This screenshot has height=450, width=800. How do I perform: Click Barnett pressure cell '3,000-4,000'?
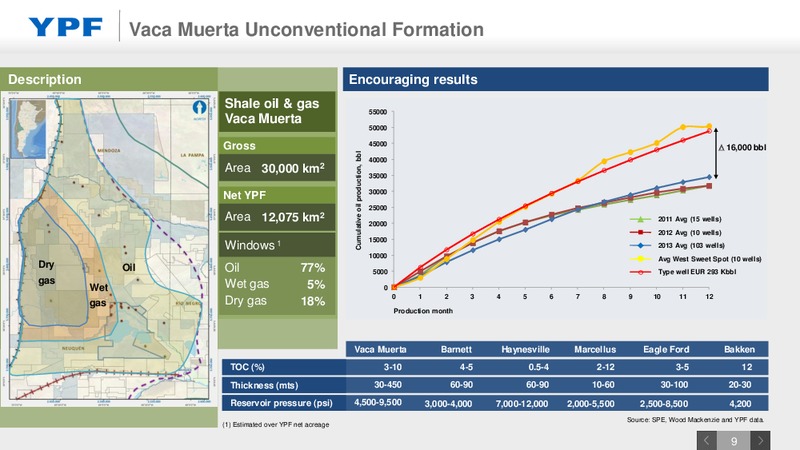pyautogui.click(x=448, y=404)
